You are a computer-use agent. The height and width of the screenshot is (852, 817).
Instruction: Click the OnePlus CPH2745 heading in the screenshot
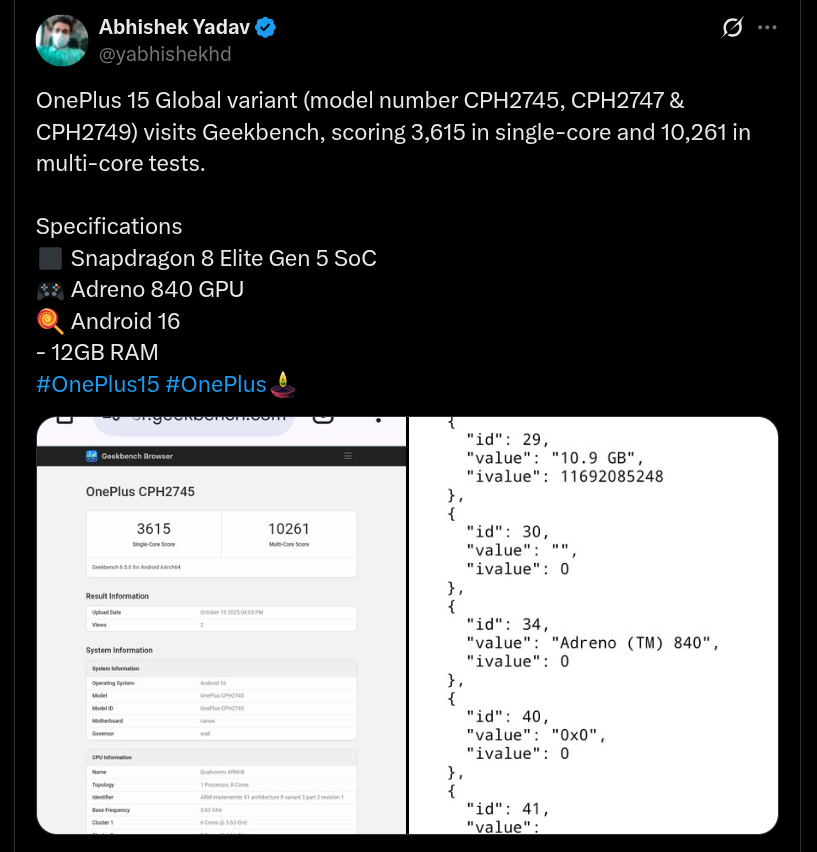point(140,492)
